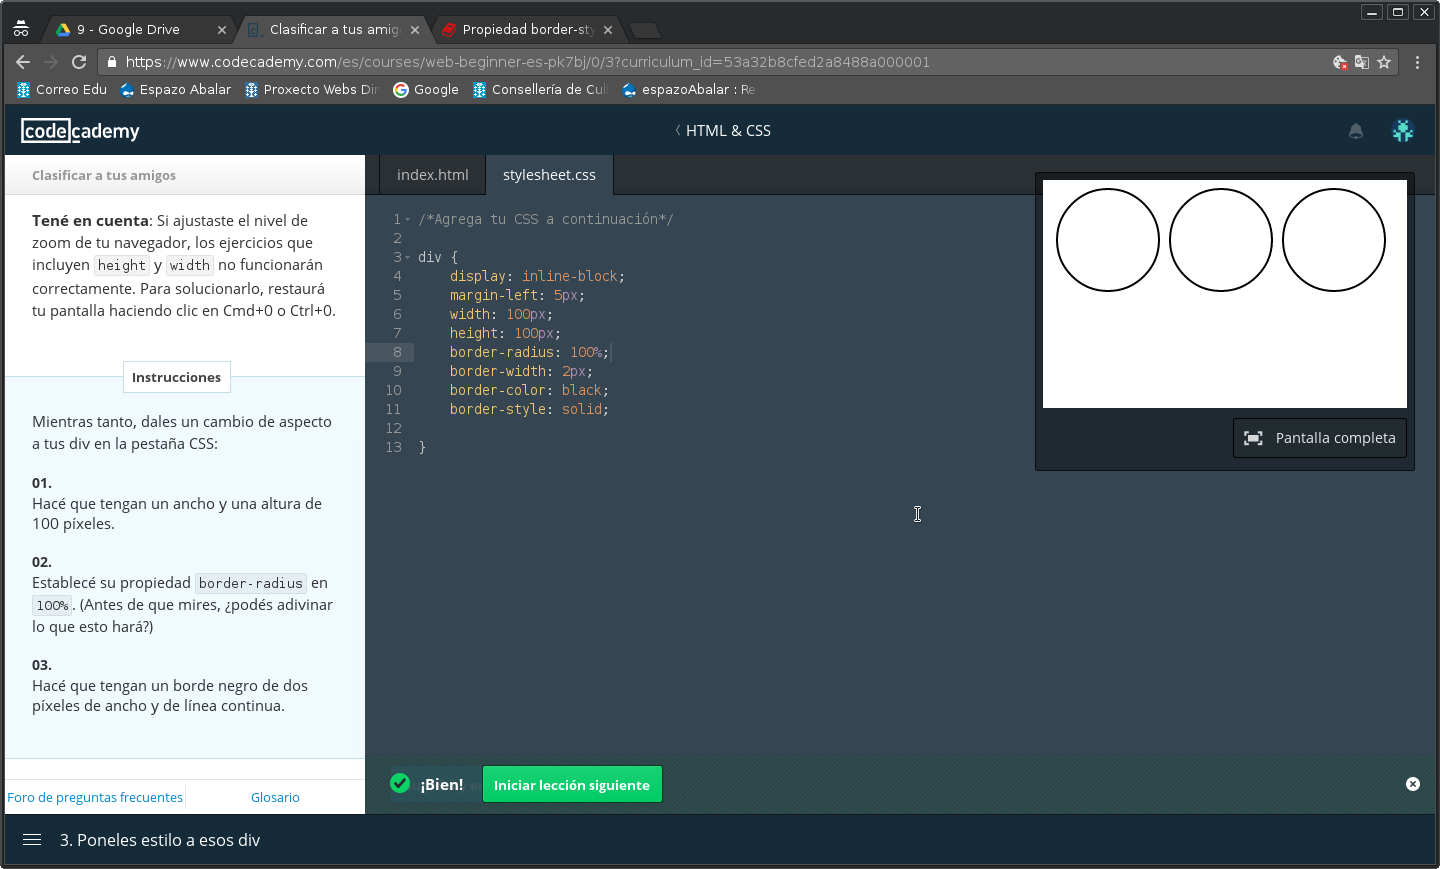The height and width of the screenshot is (869, 1440).
Task: Open the Glosario link
Action: point(275,797)
